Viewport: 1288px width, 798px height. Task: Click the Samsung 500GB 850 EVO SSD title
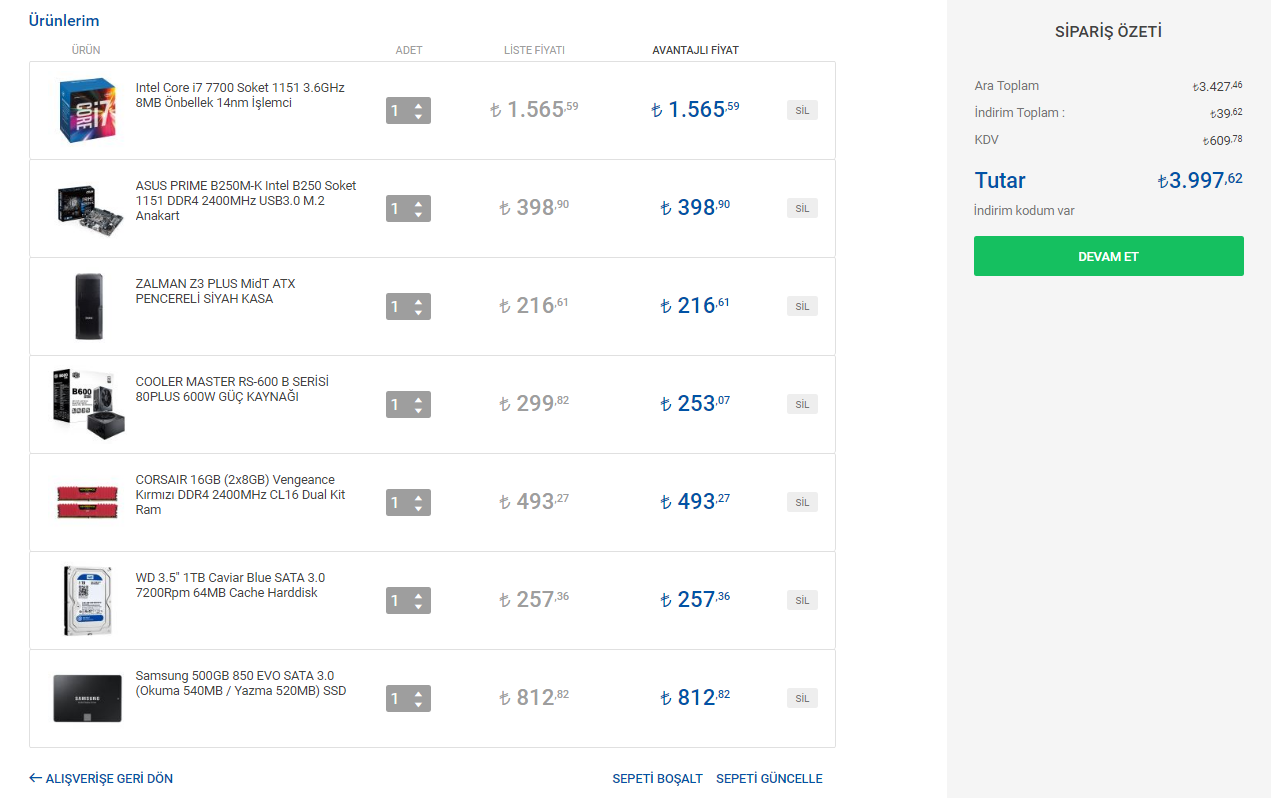tap(241, 683)
